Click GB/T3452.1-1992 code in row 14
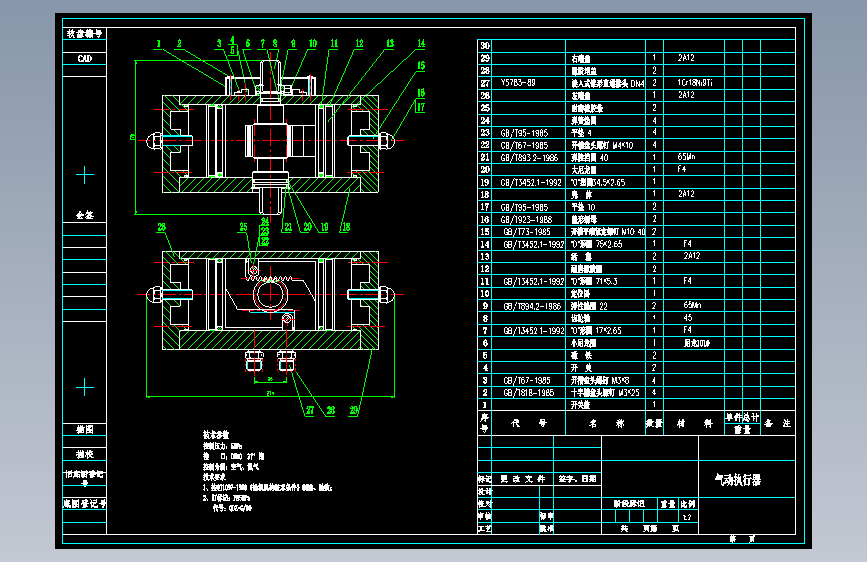867x562 pixels. tap(534, 244)
